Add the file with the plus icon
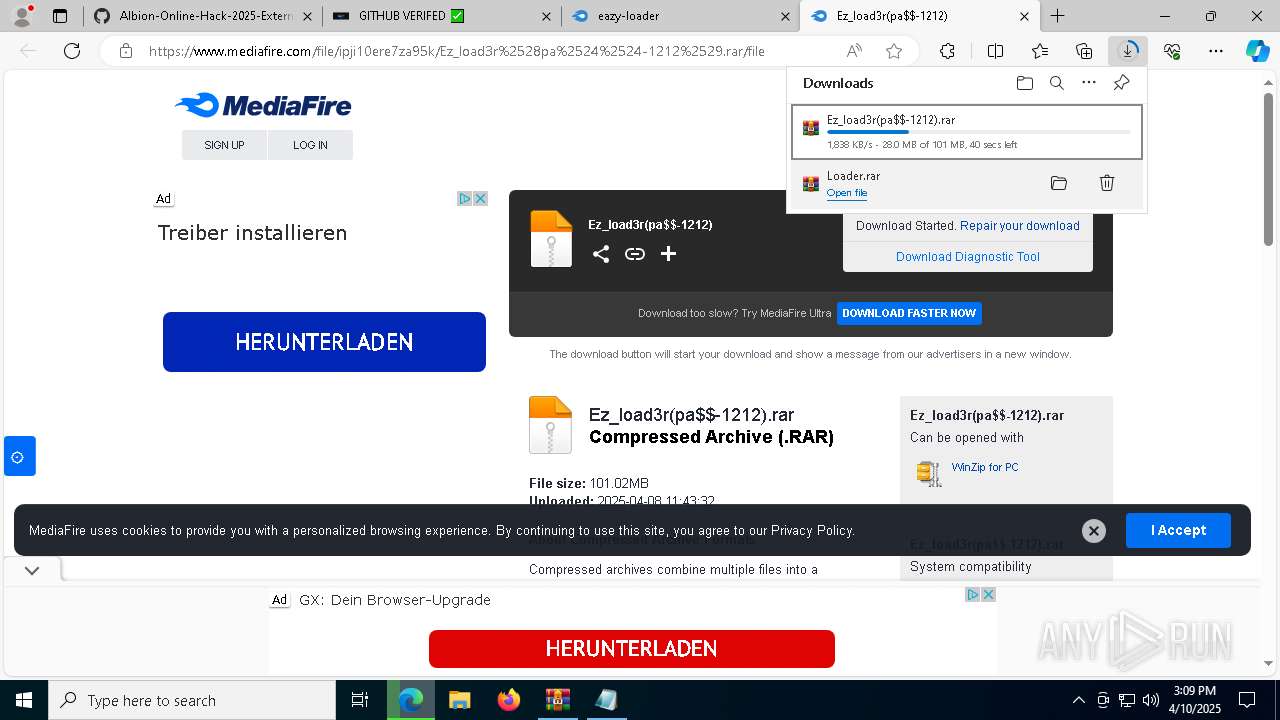 668,254
